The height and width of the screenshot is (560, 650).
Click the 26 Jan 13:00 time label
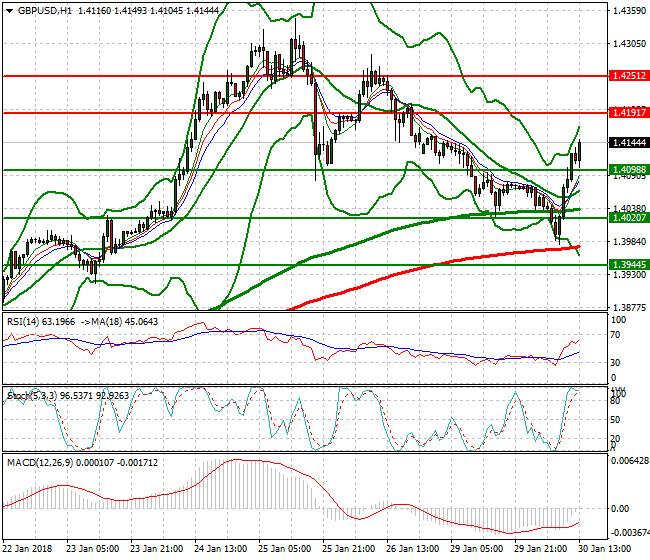(412, 549)
